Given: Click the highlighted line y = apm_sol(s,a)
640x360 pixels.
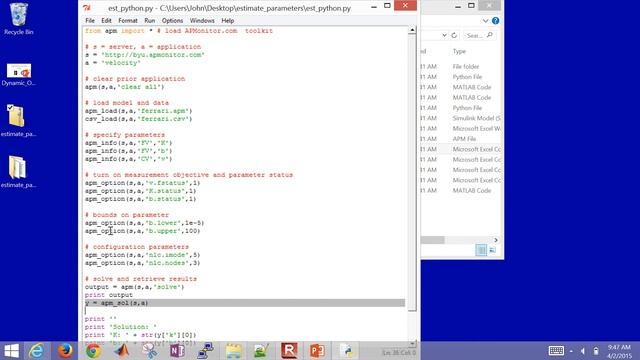Looking at the screenshot, I should [x=245, y=303].
